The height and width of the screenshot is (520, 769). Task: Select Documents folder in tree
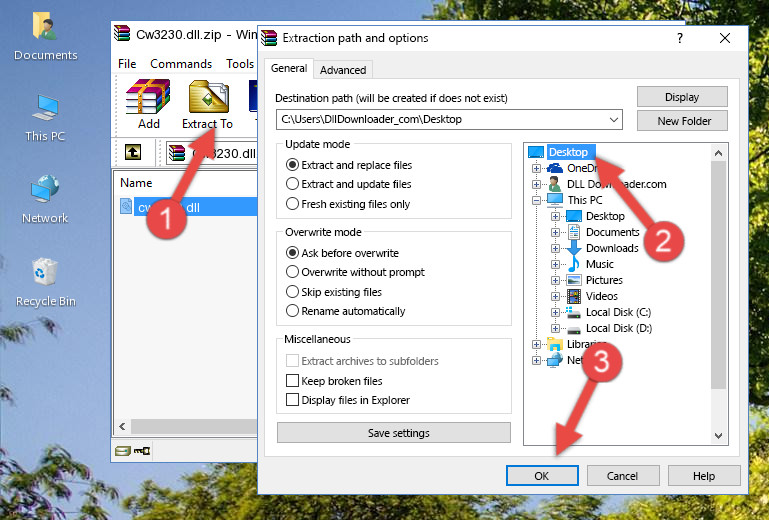click(x=613, y=232)
